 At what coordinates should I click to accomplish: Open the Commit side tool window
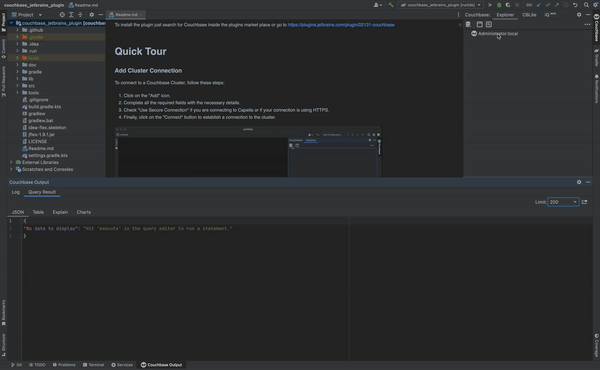point(3,49)
